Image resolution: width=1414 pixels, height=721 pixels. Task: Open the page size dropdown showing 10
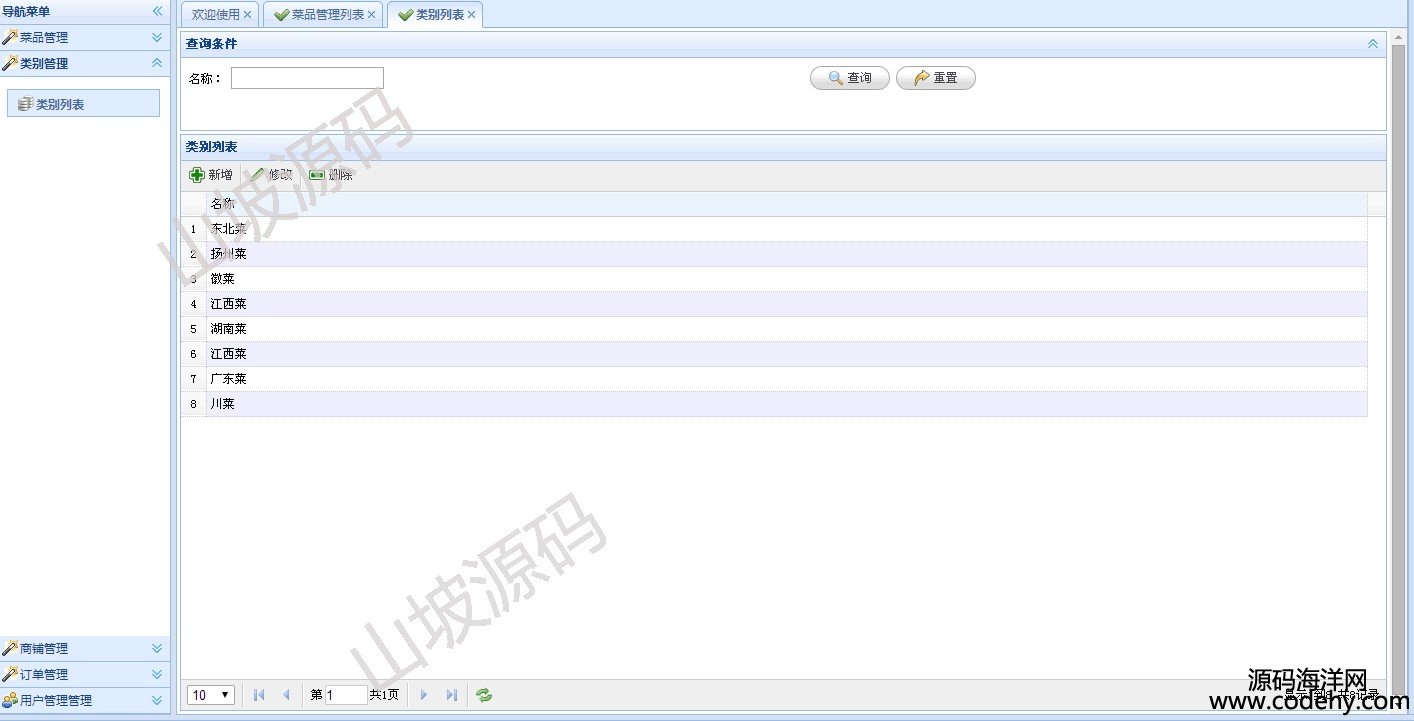tap(211, 695)
